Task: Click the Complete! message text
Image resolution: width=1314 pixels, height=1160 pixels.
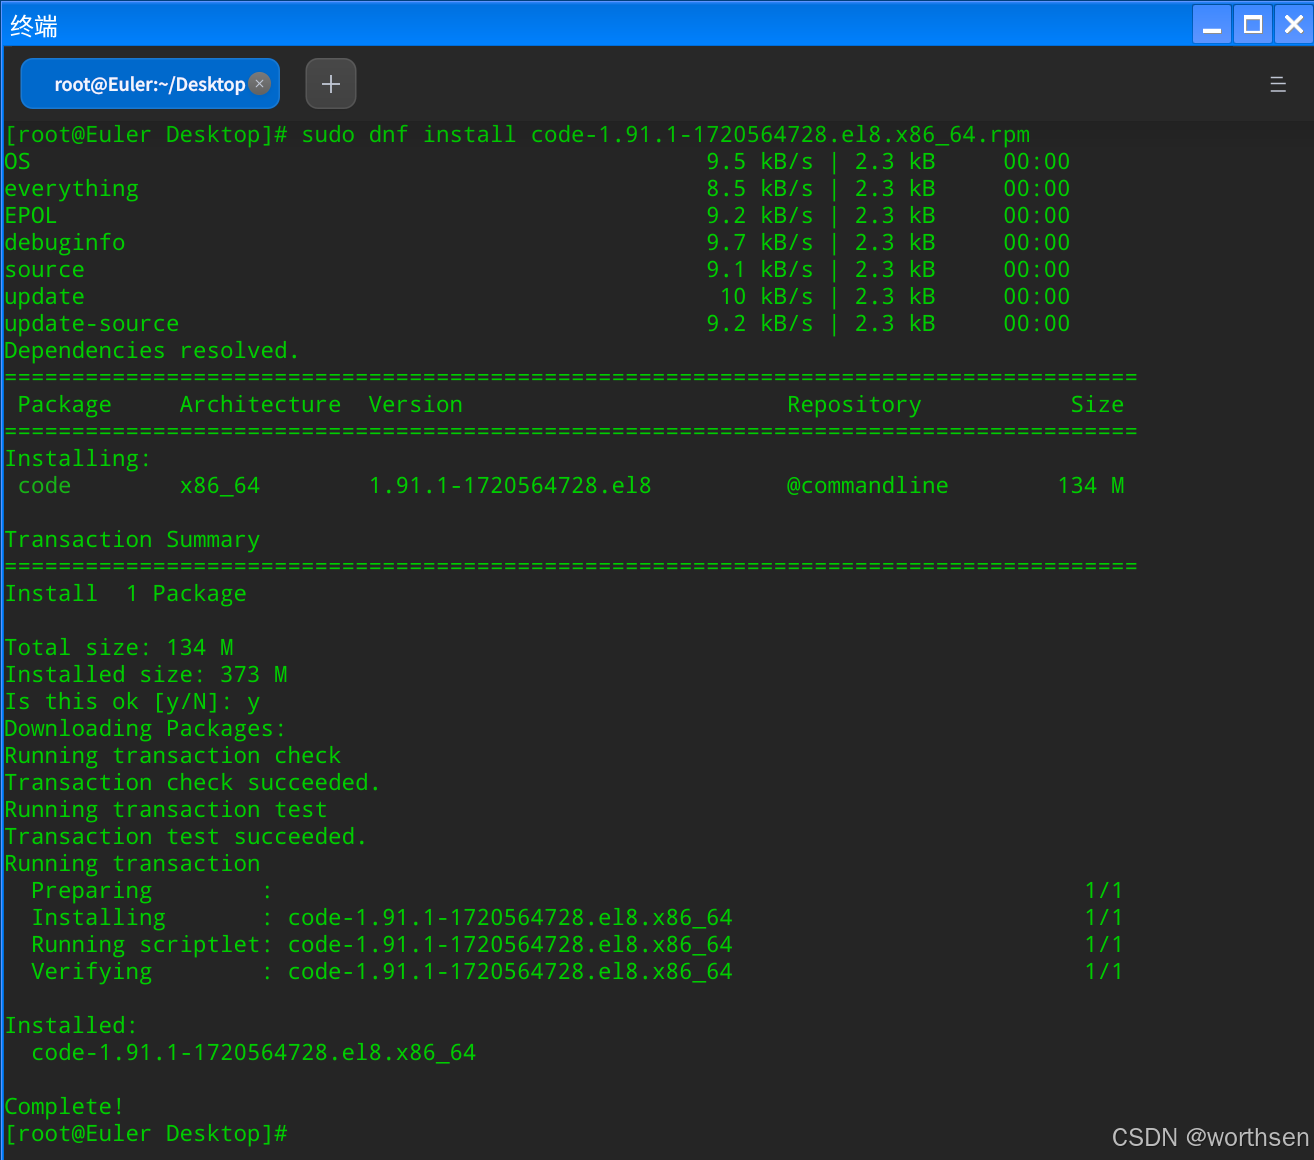Action: tap(64, 1105)
